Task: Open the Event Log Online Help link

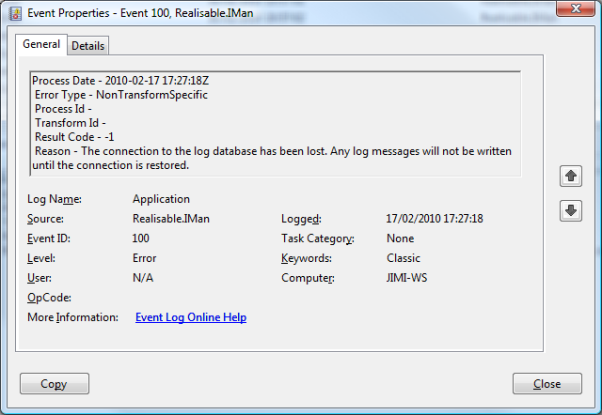Action: pyautogui.click(x=190, y=318)
